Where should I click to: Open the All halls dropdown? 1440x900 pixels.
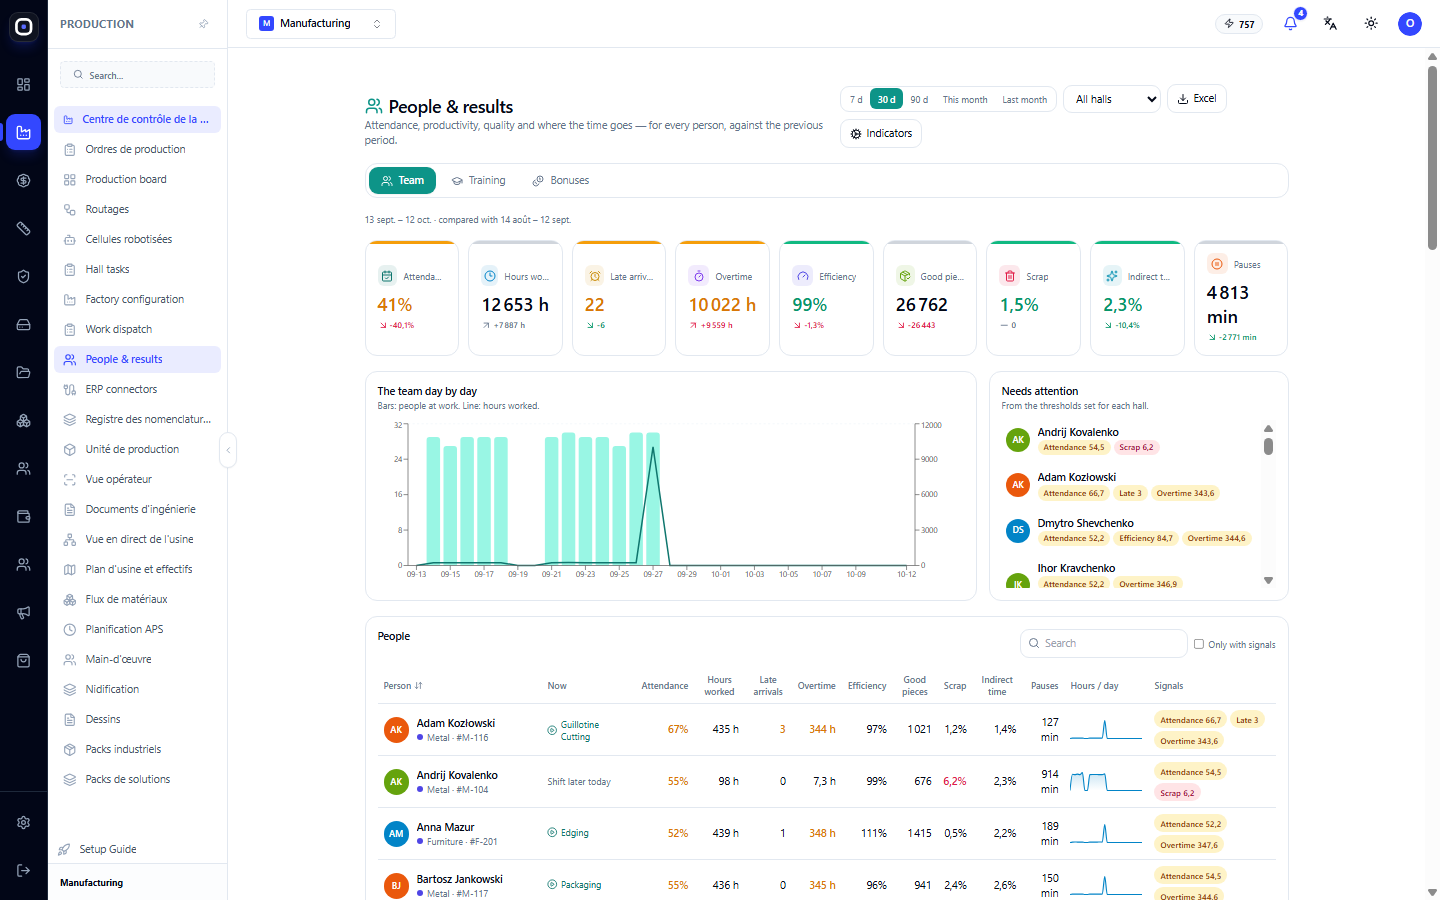click(1112, 99)
